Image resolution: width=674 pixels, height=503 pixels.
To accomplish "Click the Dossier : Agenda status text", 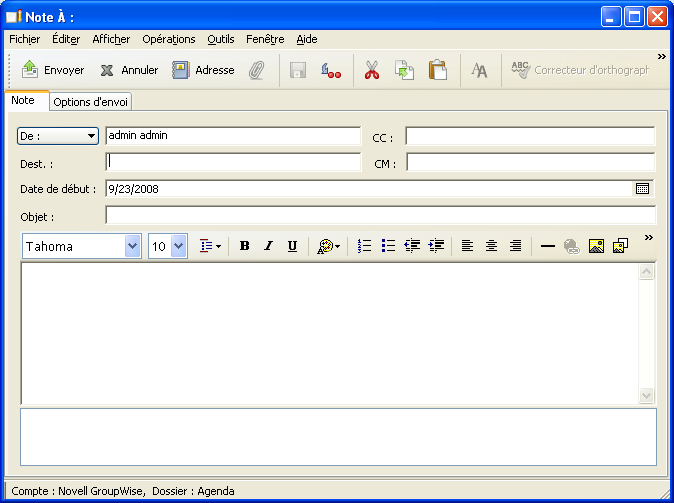I will 193,491.
